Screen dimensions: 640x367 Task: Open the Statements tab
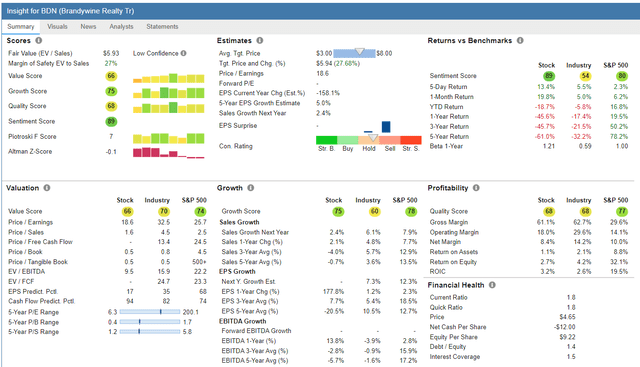(x=162, y=27)
